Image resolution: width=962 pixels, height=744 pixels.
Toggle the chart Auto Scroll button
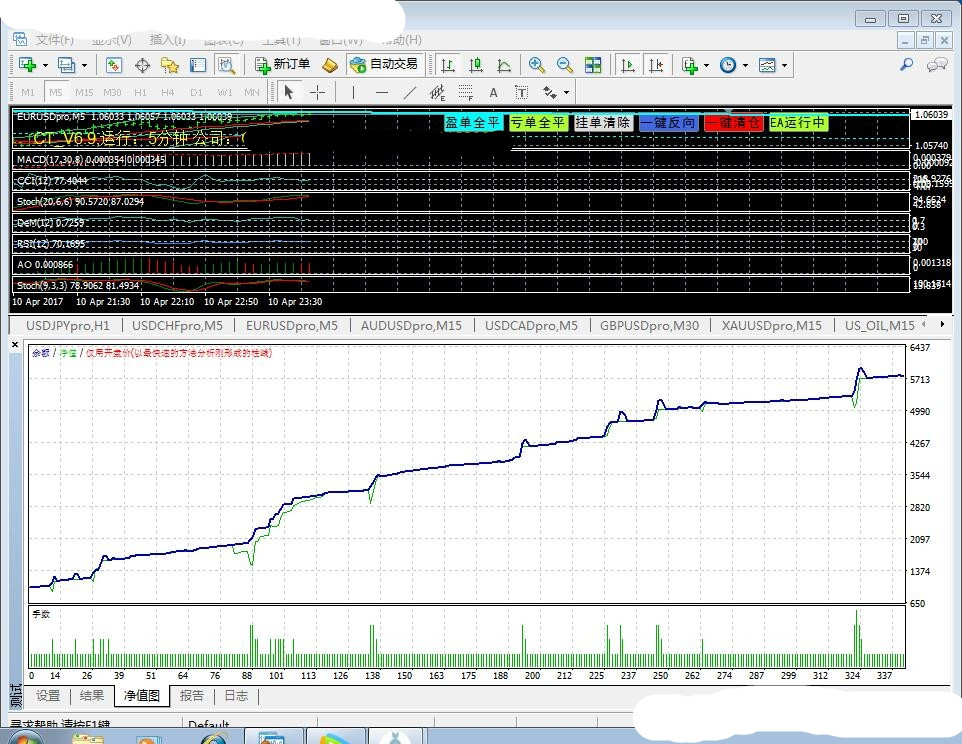click(628, 65)
